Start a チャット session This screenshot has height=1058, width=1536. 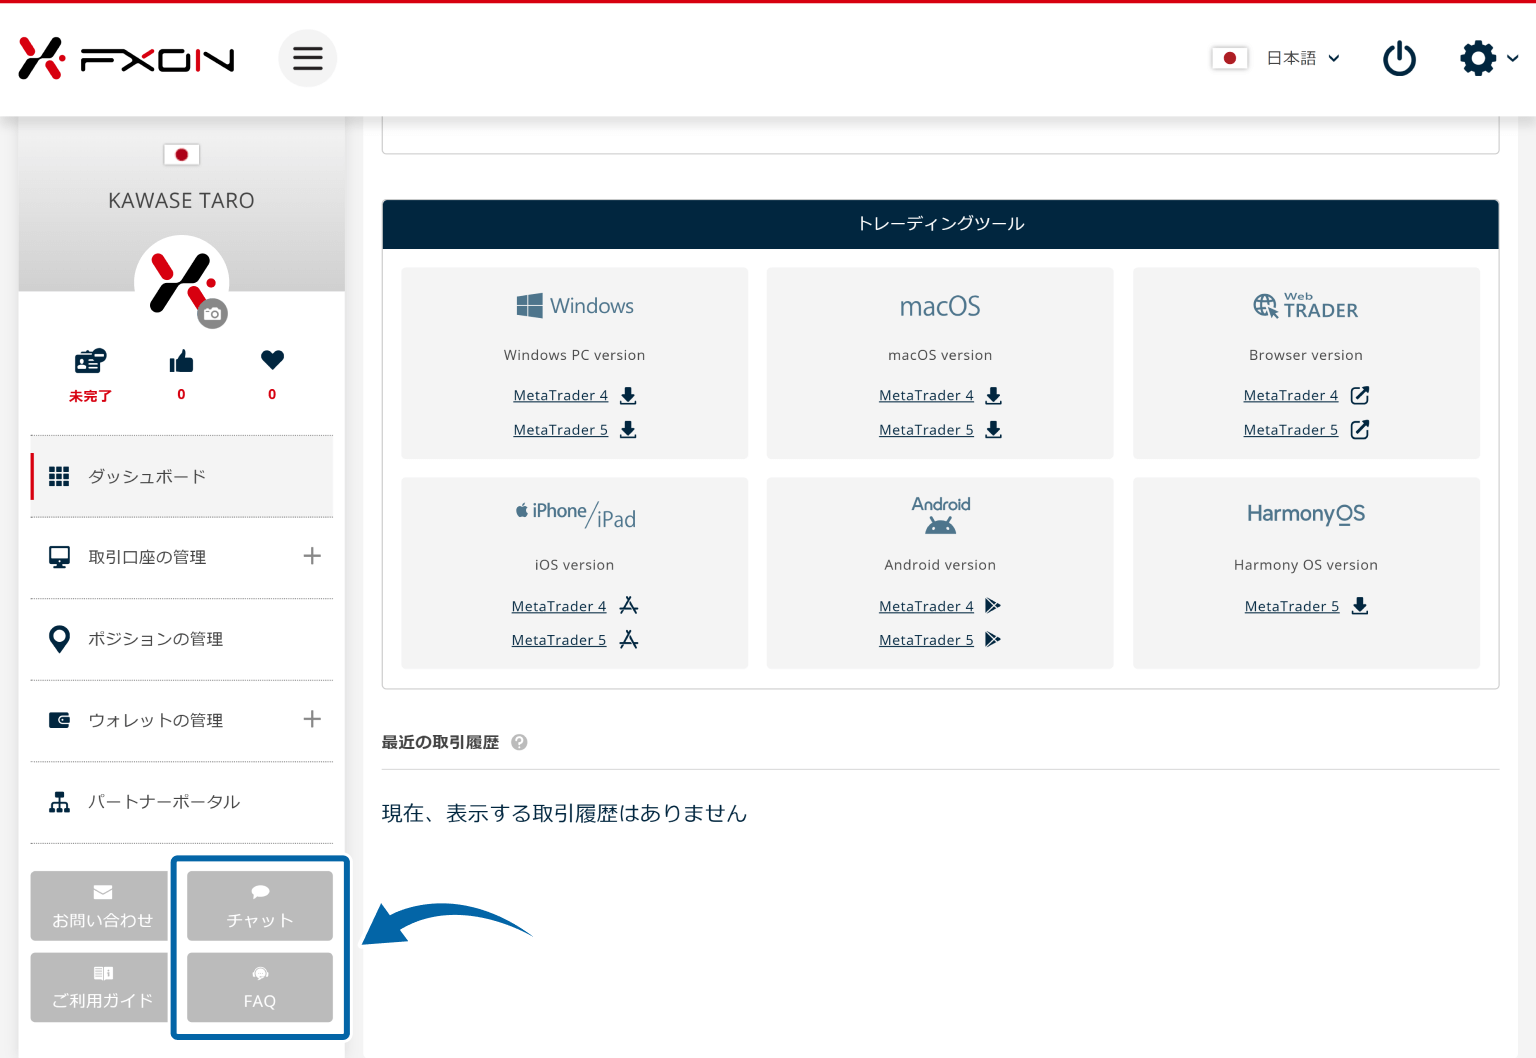point(259,906)
